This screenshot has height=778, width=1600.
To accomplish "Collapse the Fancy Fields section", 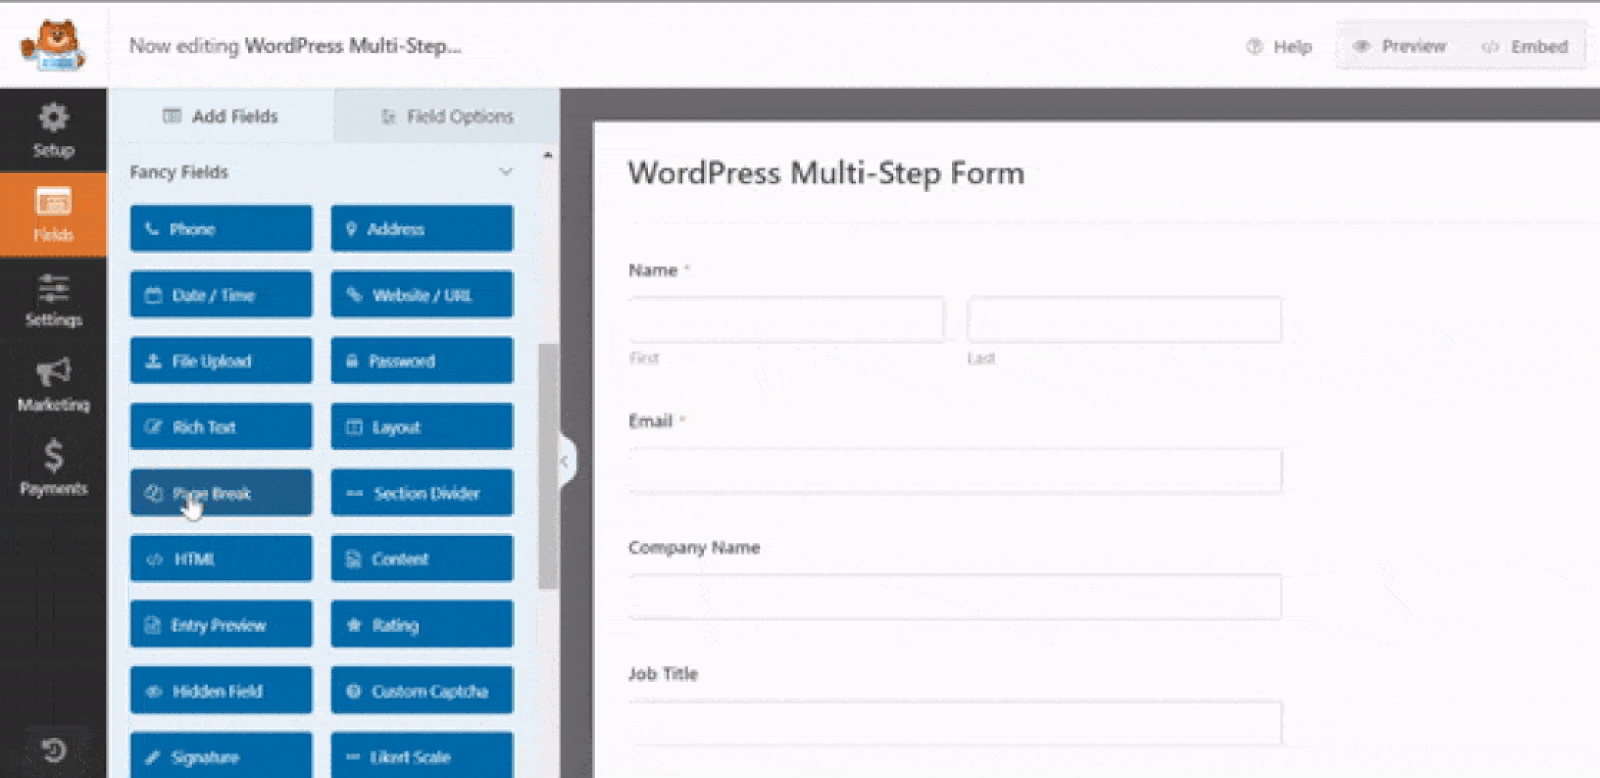I will pyautogui.click(x=506, y=172).
